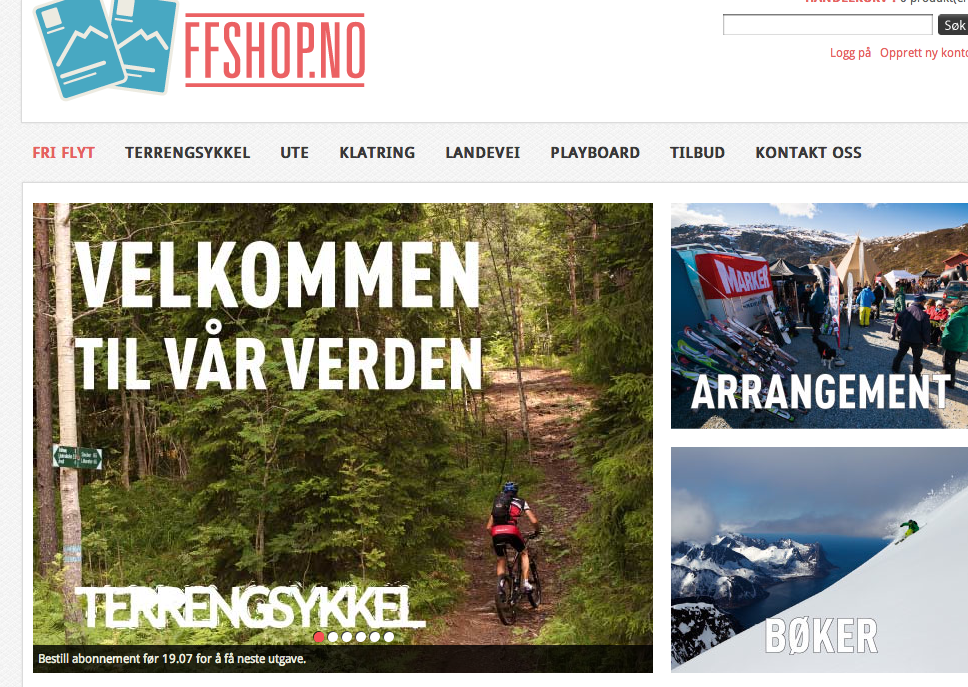View the TILBUD offers menu
Screen dimensions: 968x687
pyautogui.click(x=698, y=152)
